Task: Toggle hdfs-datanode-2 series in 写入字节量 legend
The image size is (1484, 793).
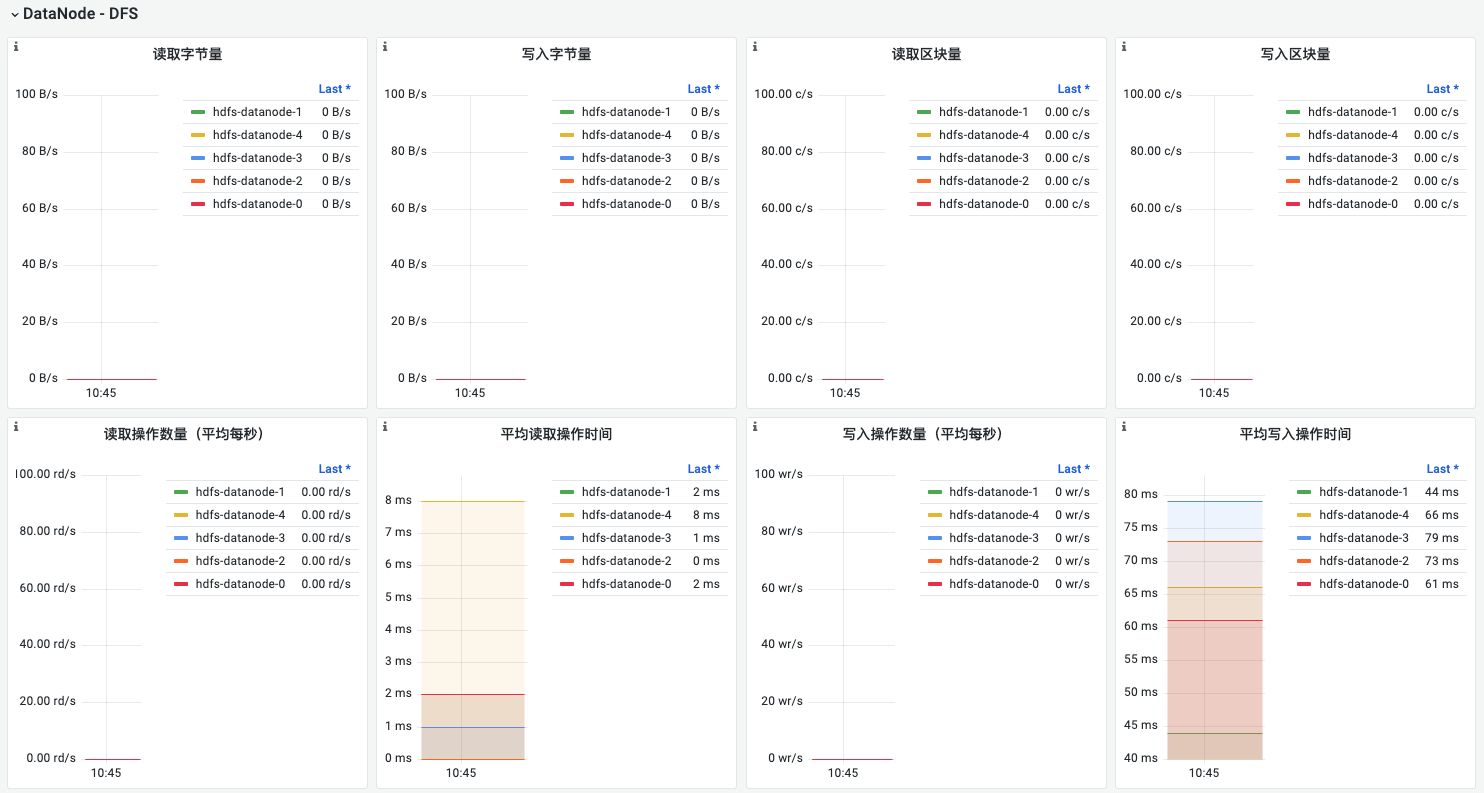Action: [626, 181]
